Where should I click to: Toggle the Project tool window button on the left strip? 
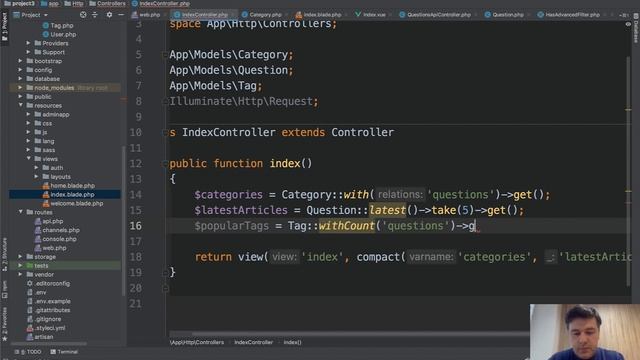[x=4, y=27]
